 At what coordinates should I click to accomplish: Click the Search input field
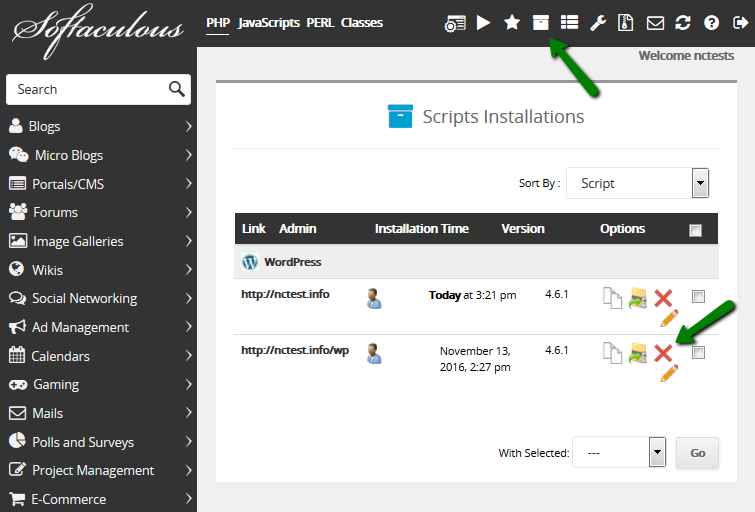click(x=87, y=89)
